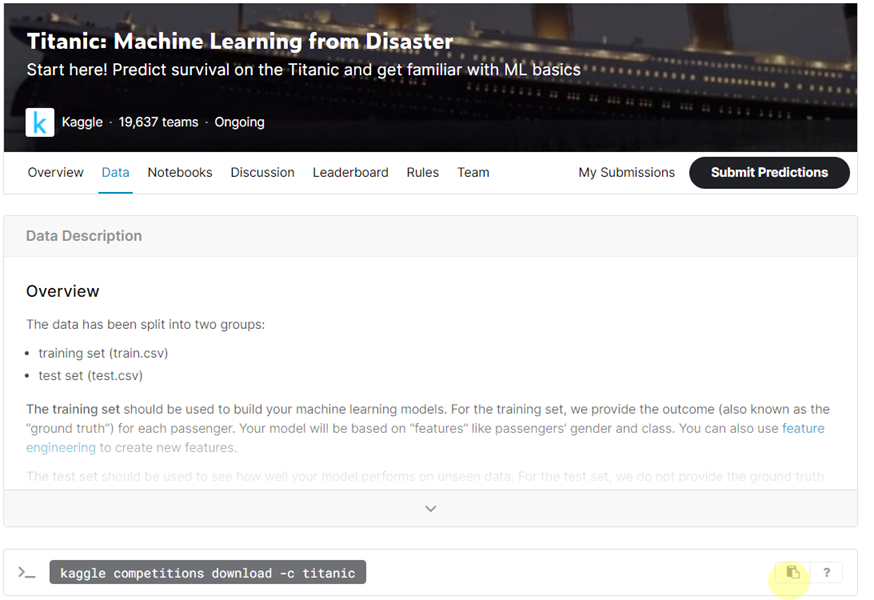874x600 pixels.
Task: Click the Submit Predictions button
Action: pyautogui.click(x=769, y=173)
